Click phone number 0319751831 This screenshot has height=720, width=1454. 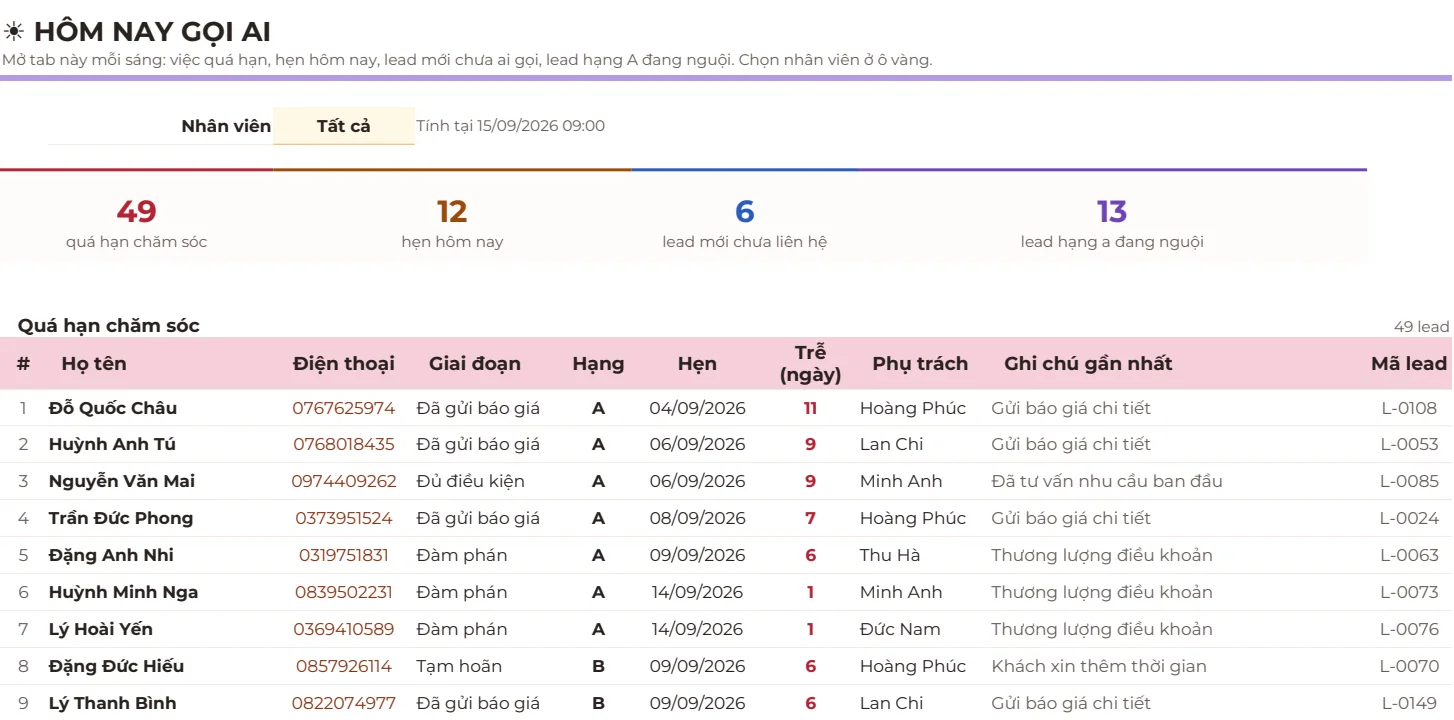pos(344,555)
